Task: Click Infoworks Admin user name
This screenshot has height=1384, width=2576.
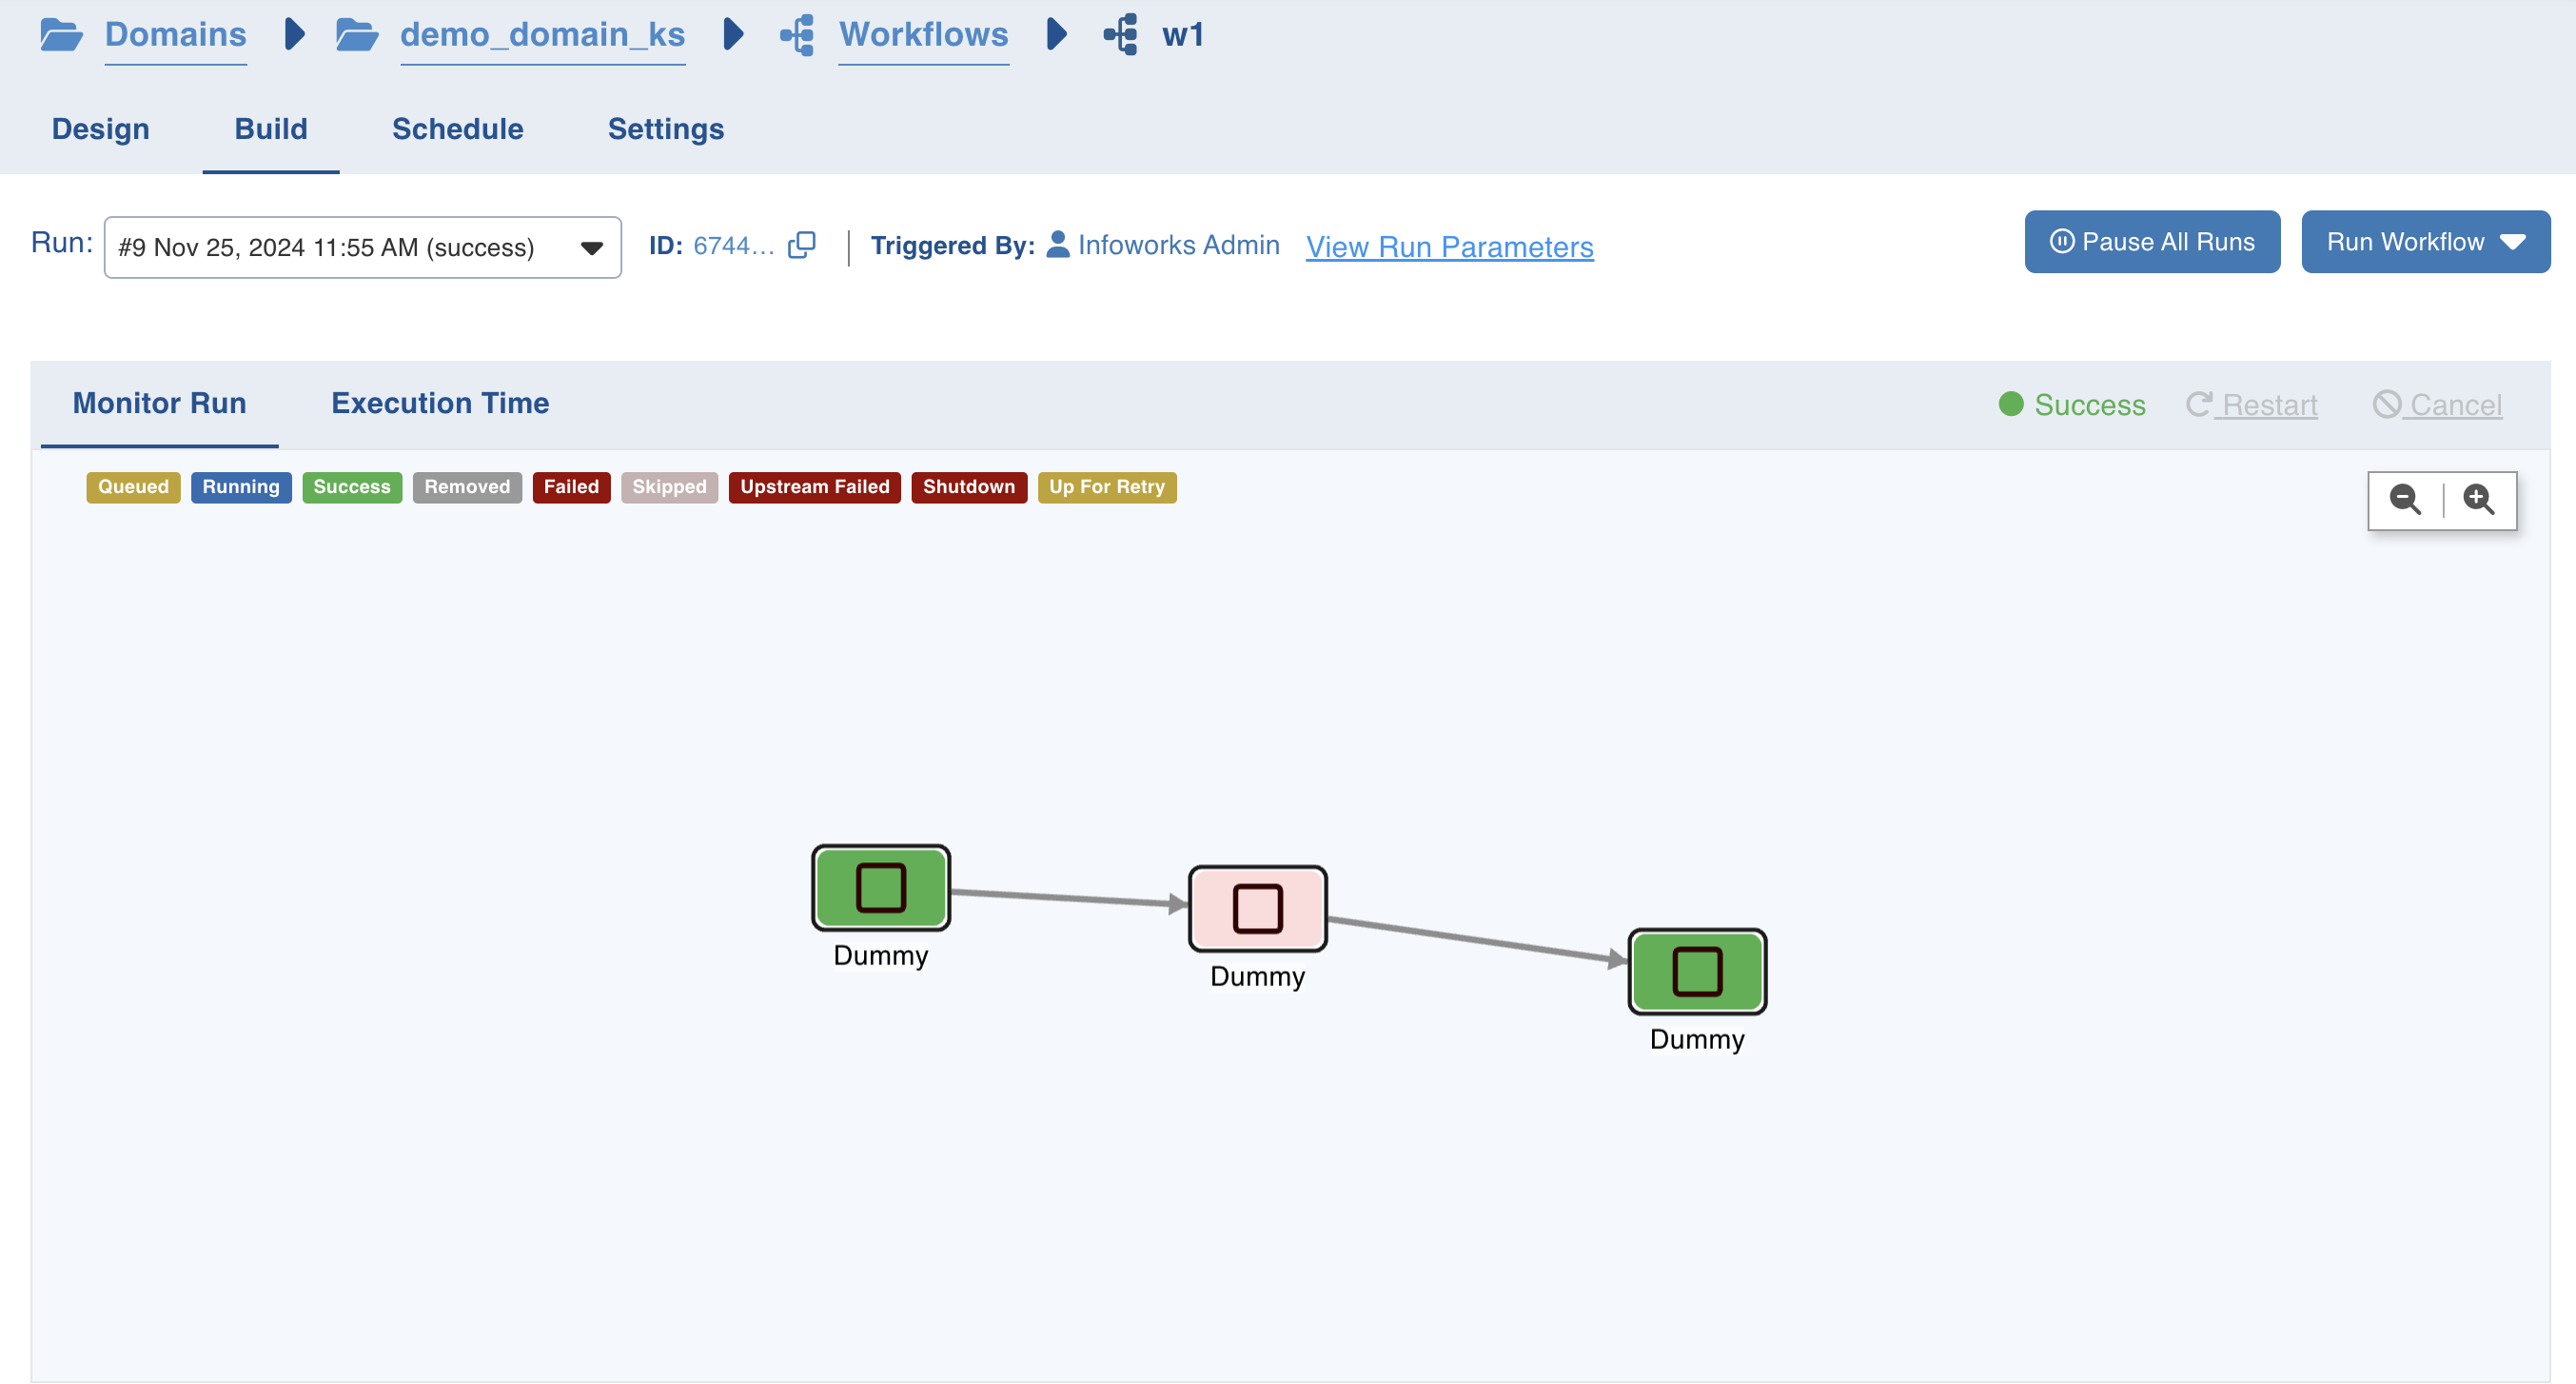Action: coord(1179,245)
